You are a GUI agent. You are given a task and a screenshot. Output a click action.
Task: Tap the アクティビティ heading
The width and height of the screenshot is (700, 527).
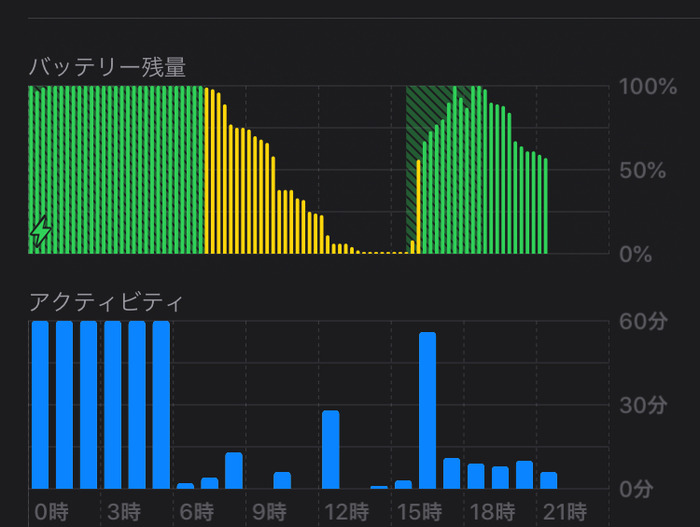pyautogui.click(x=106, y=302)
